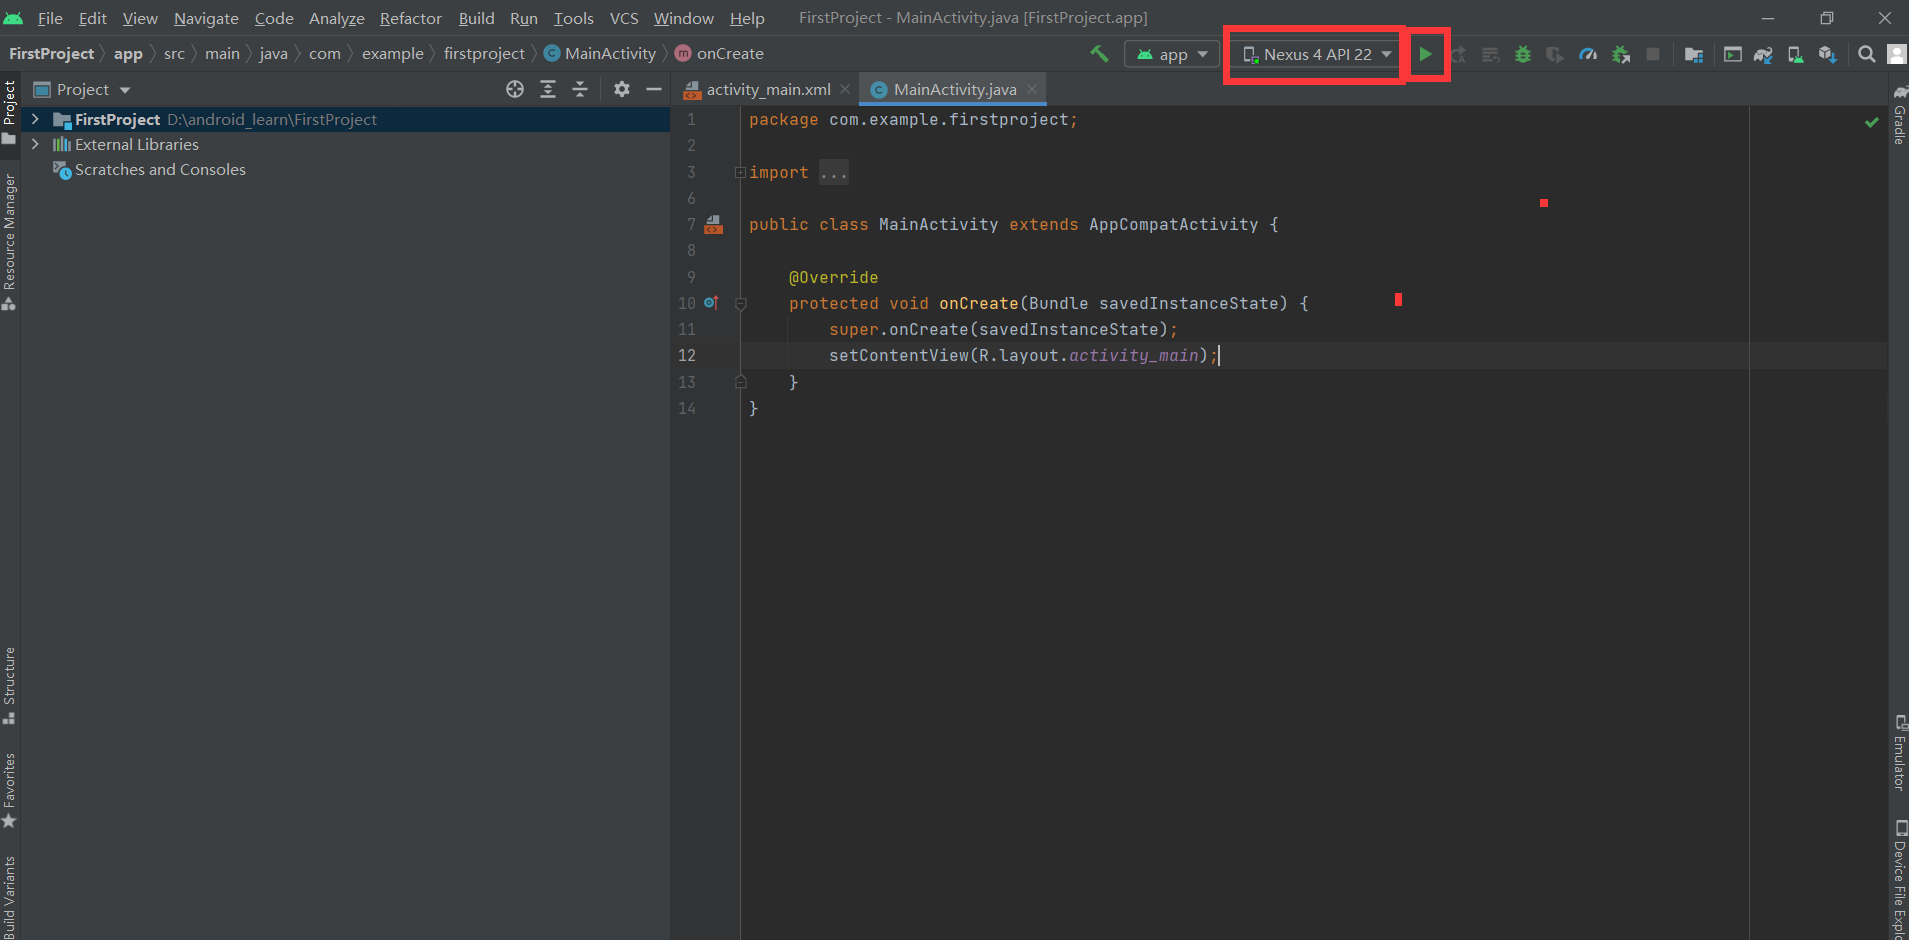Open the File menu

tap(50, 18)
